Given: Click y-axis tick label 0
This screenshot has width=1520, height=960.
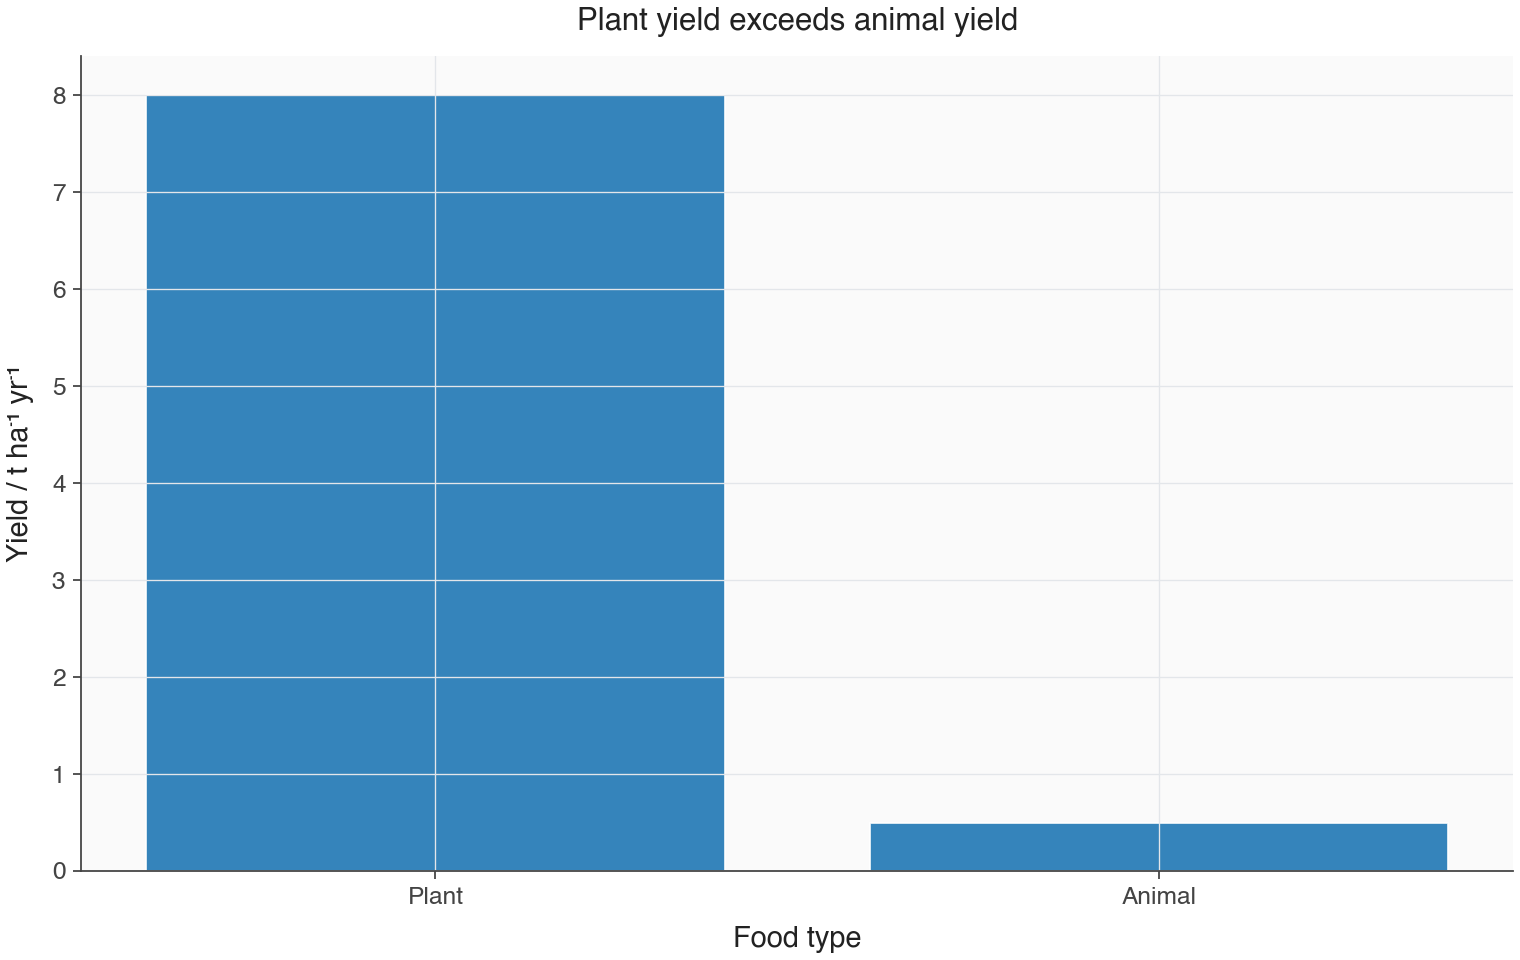Looking at the screenshot, I should click(x=60, y=871).
